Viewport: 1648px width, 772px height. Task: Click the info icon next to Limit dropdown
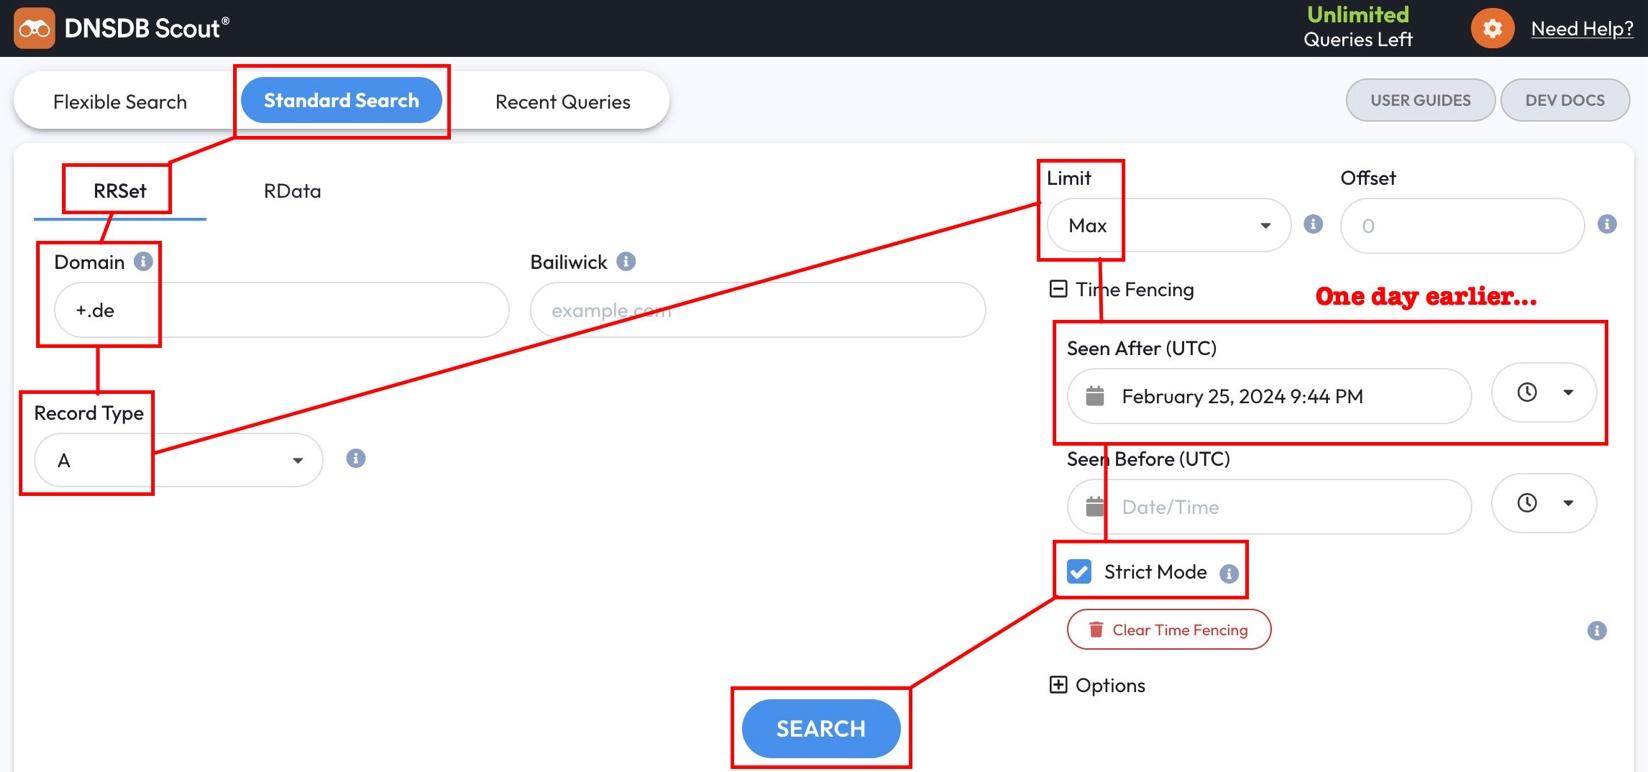[1312, 225]
